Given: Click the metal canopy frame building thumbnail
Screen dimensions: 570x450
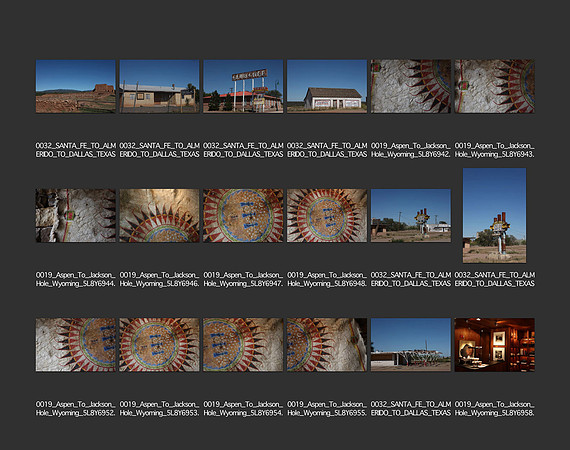Looking at the screenshot, I should (x=411, y=345).
